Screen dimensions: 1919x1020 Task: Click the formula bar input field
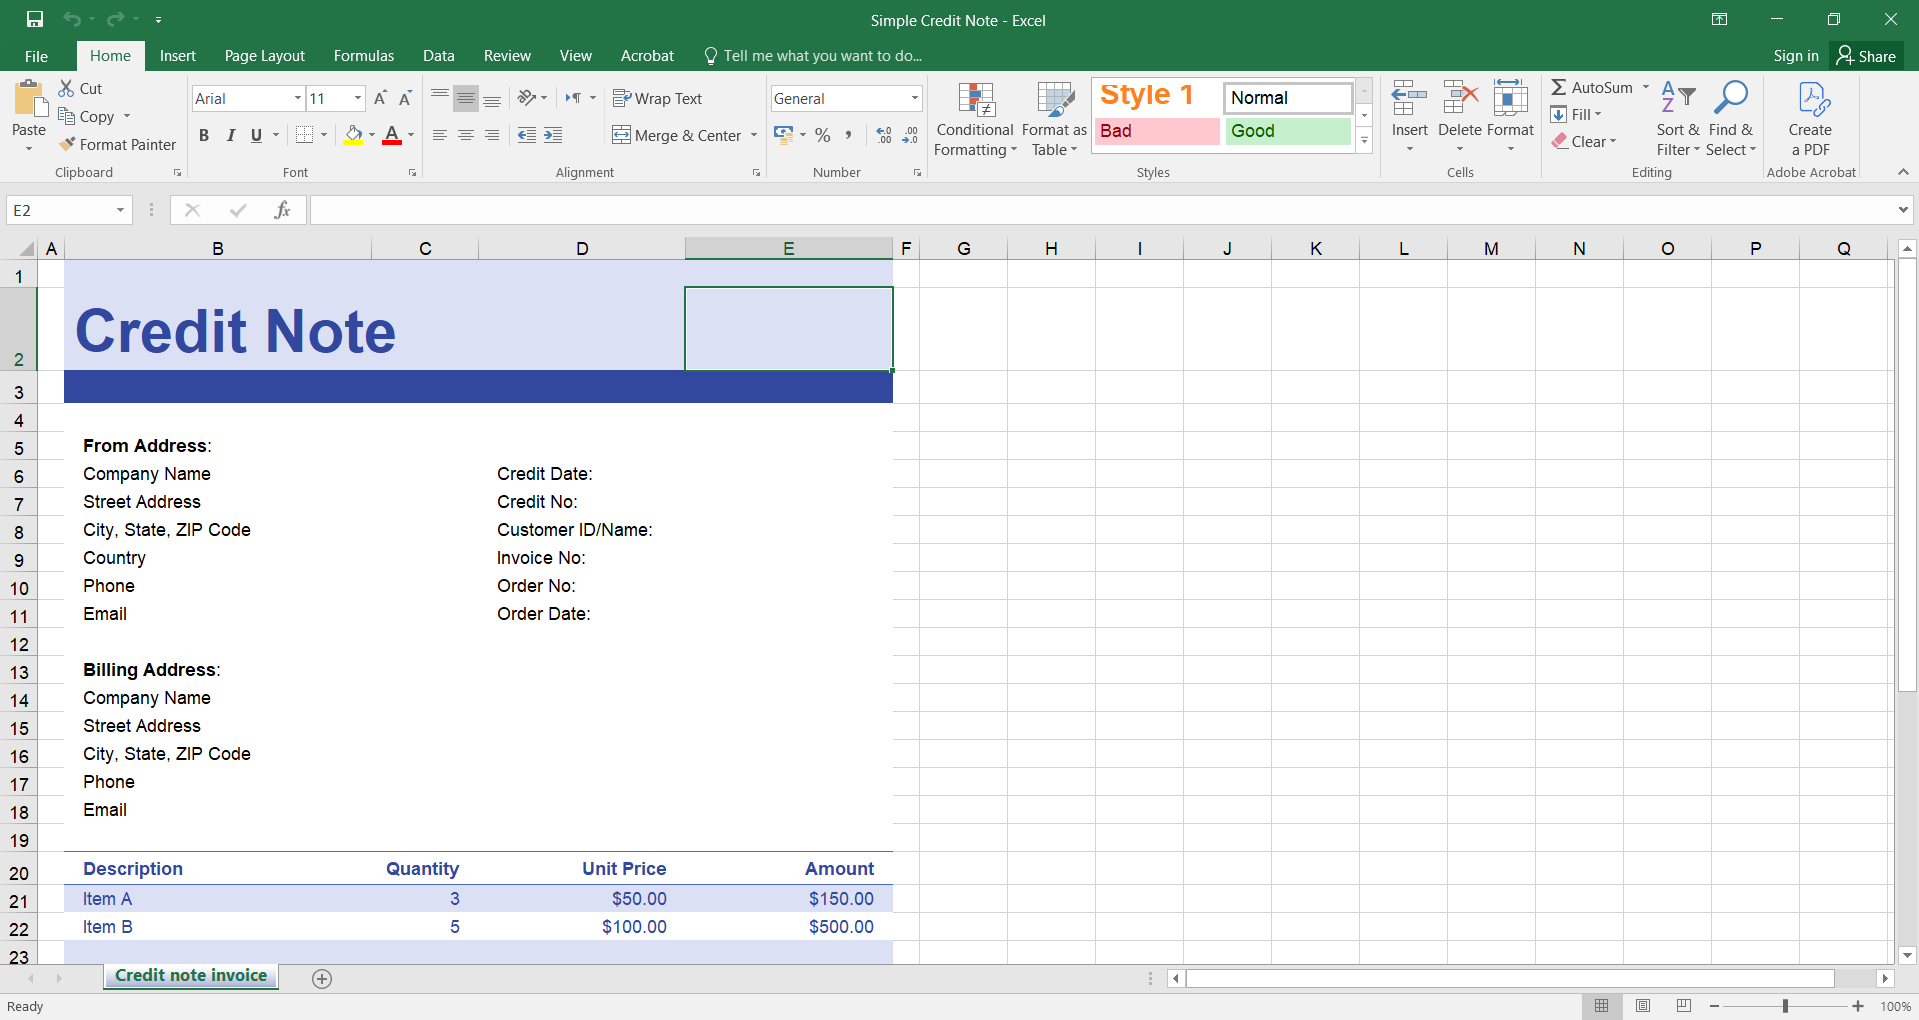[1100, 210]
